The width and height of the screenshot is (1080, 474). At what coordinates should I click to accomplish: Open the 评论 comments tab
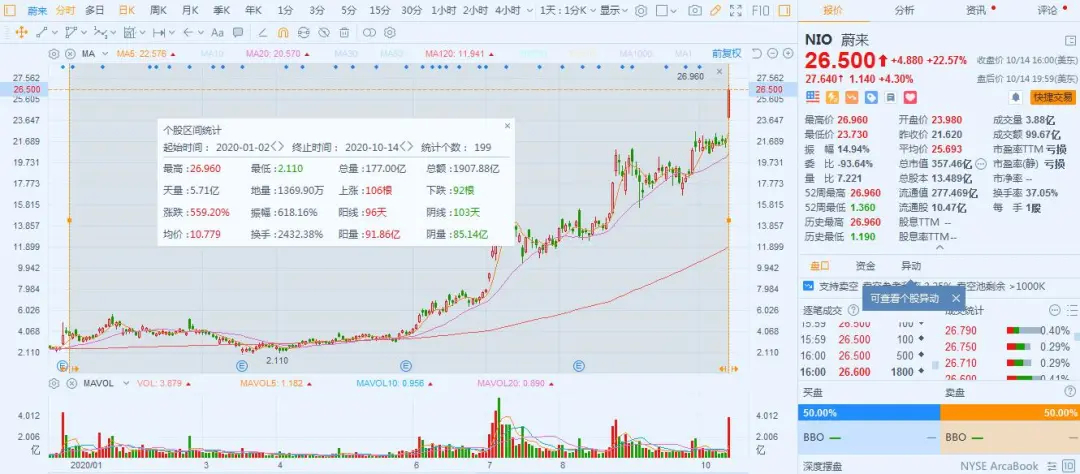(x=1047, y=10)
